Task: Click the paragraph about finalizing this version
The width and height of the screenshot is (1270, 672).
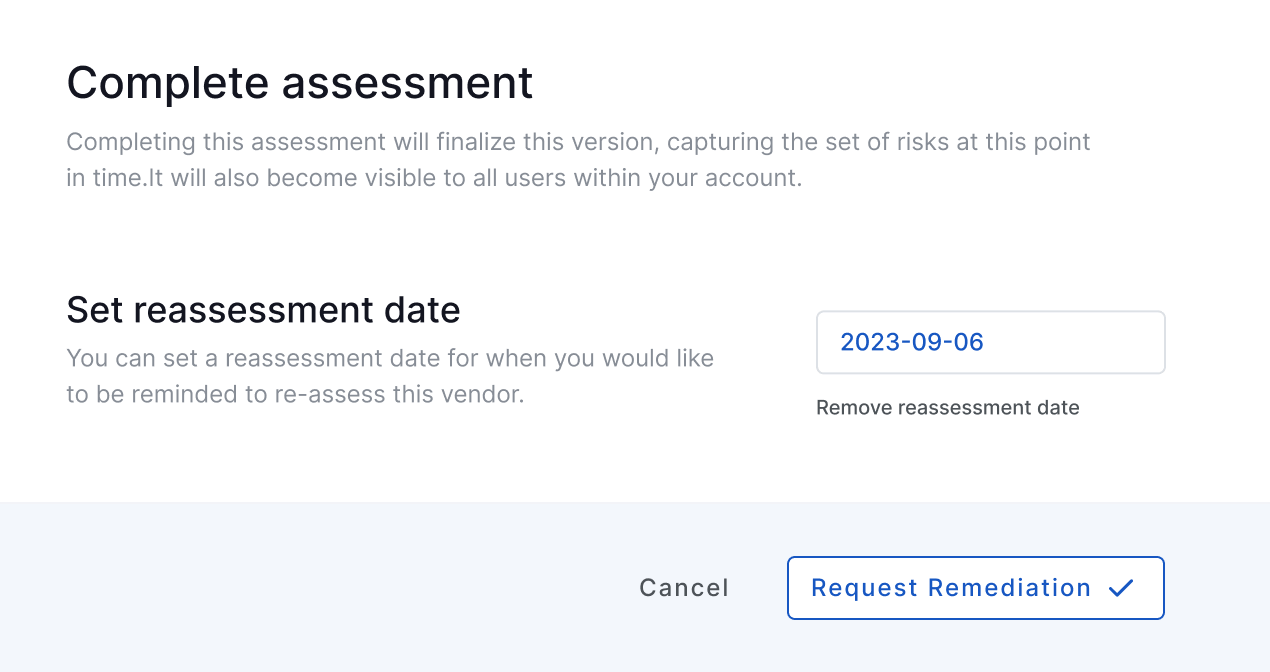Action: 578,161
